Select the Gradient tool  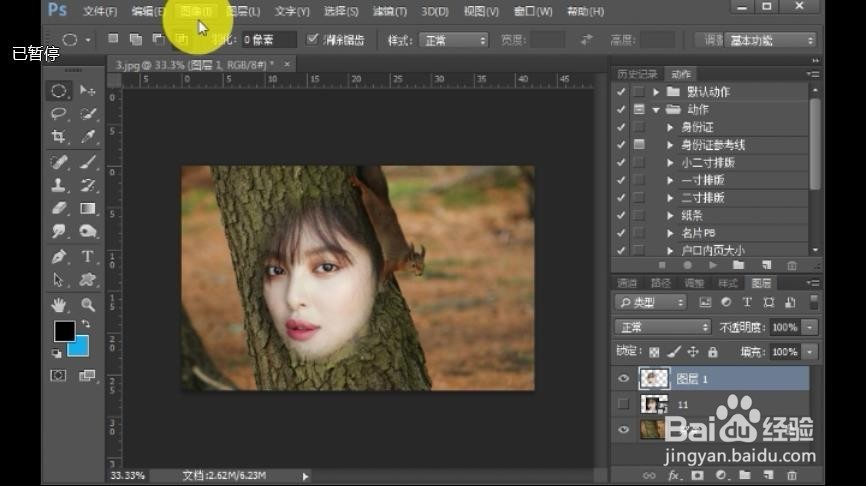[87, 208]
